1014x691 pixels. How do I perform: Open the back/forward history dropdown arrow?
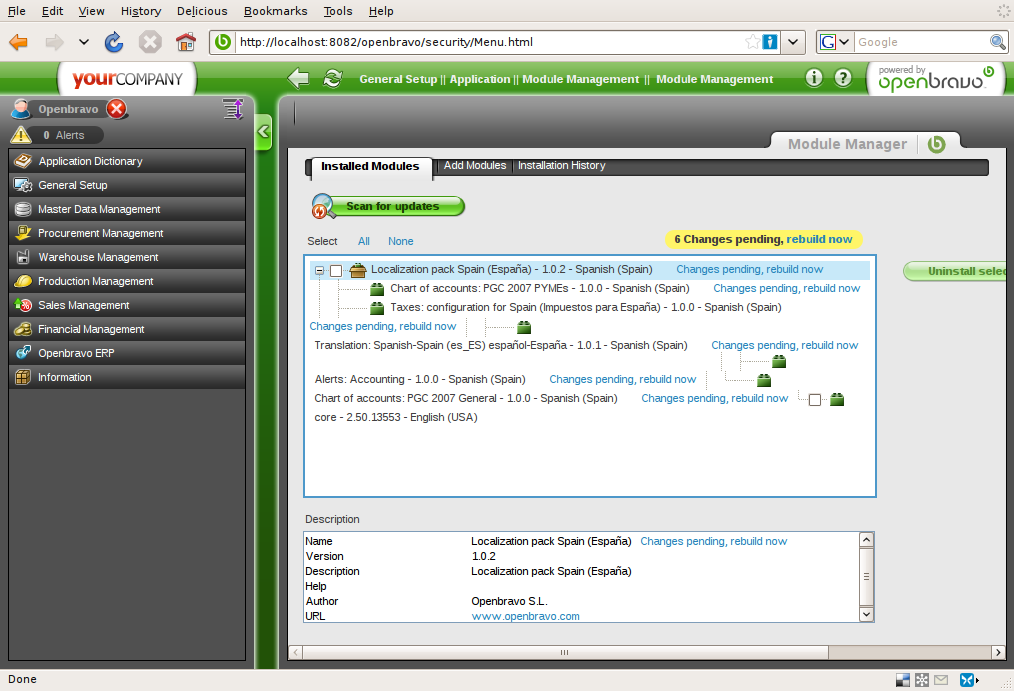click(83, 43)
